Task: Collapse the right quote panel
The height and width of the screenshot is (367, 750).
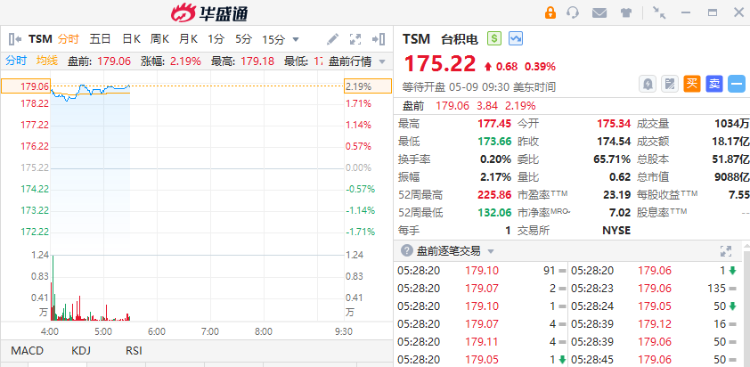Action: 379,39
